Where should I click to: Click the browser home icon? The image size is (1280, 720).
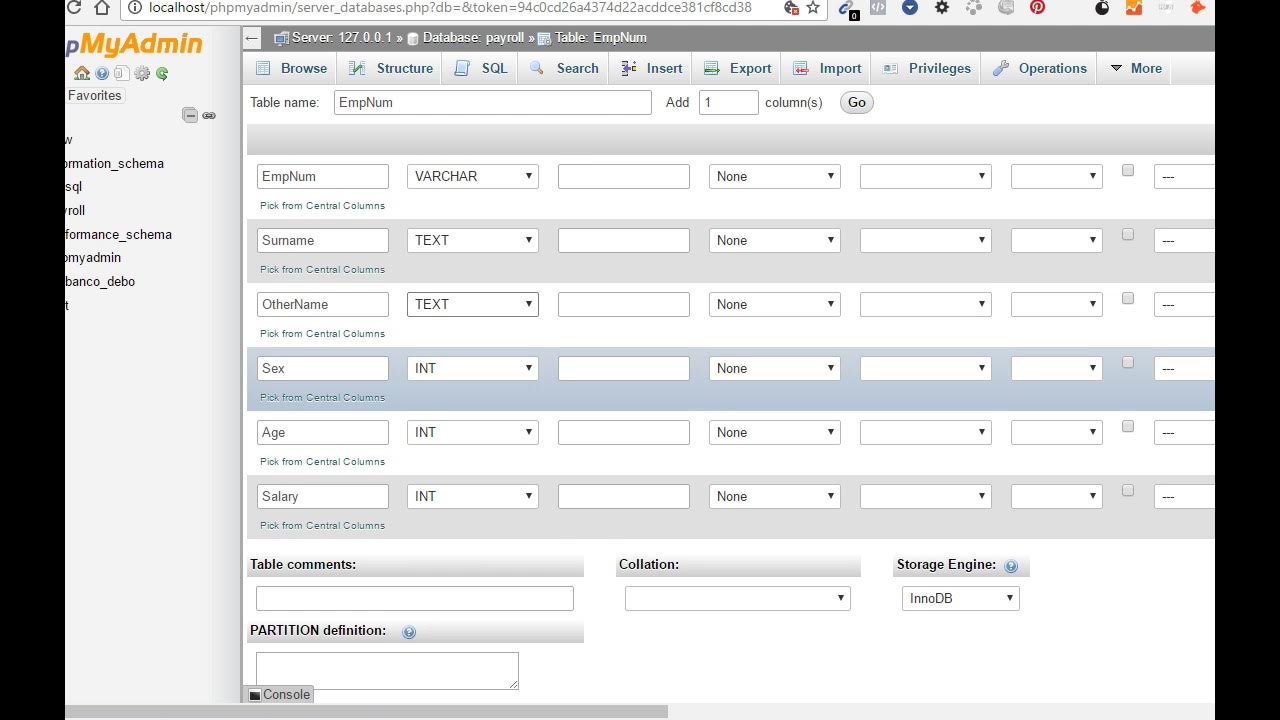(102, 8)
